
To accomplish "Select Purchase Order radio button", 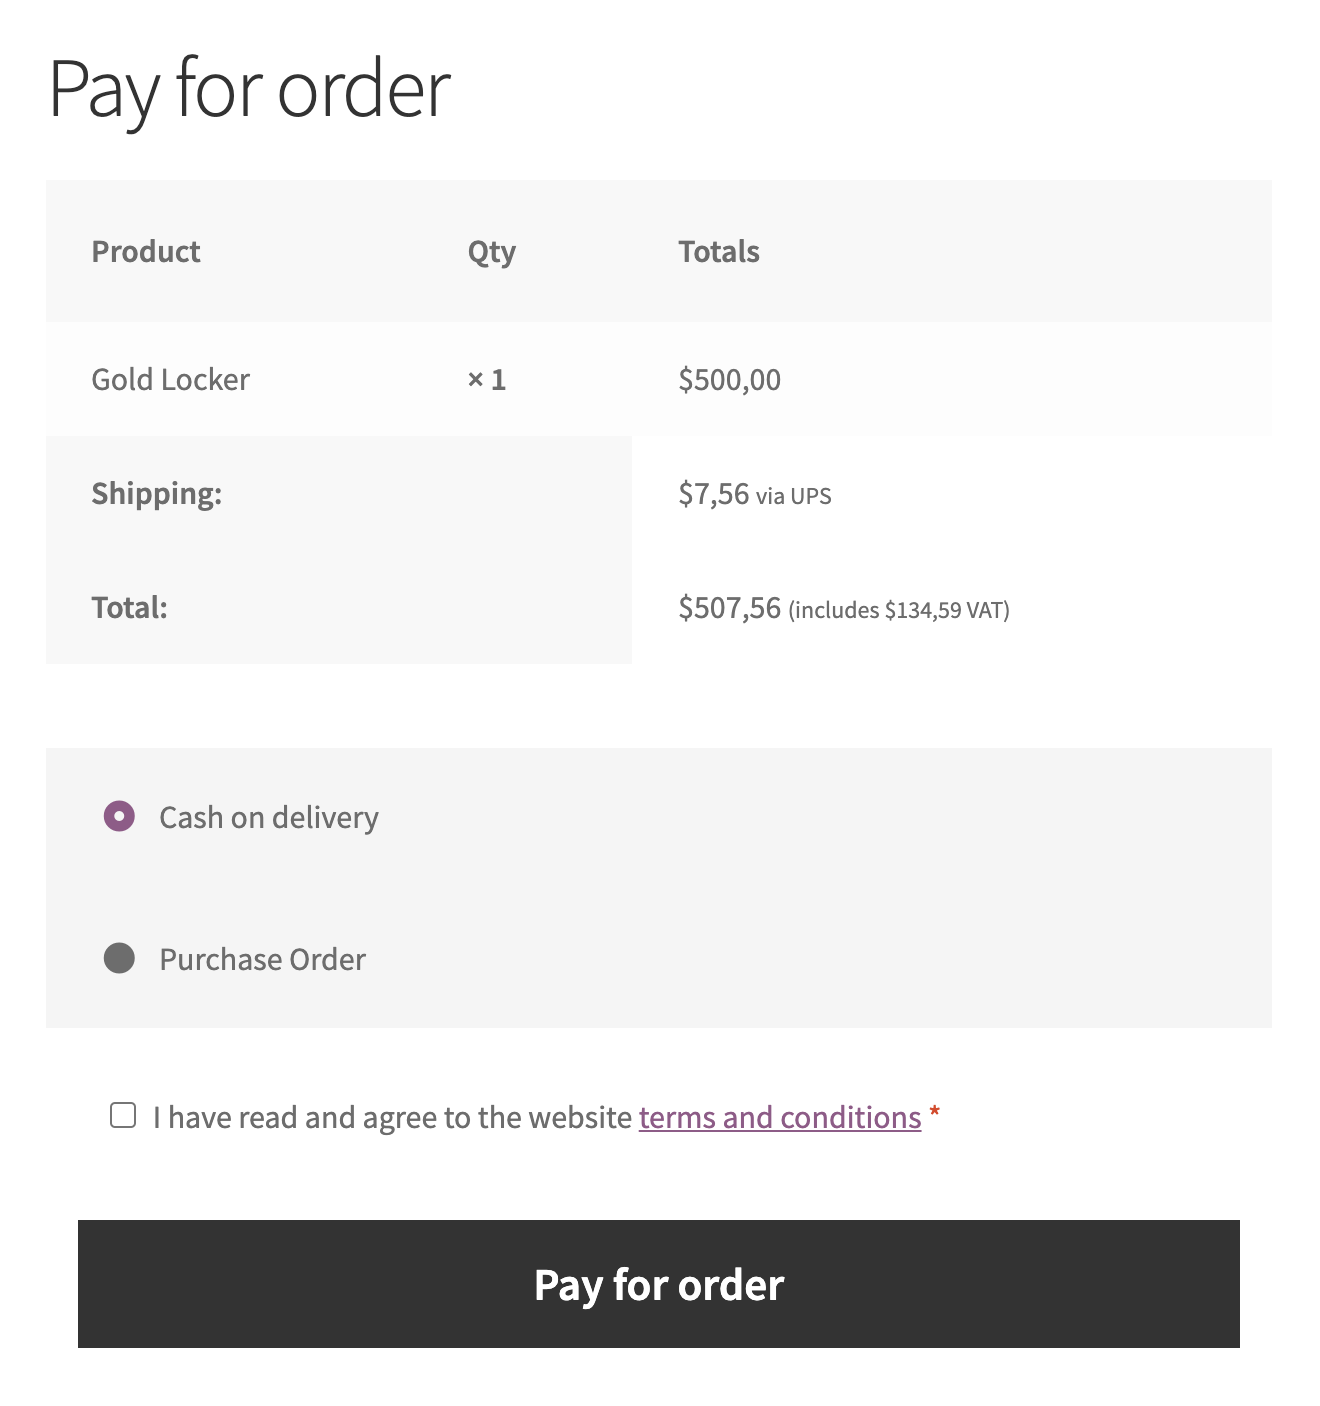I will coord(119,958).
